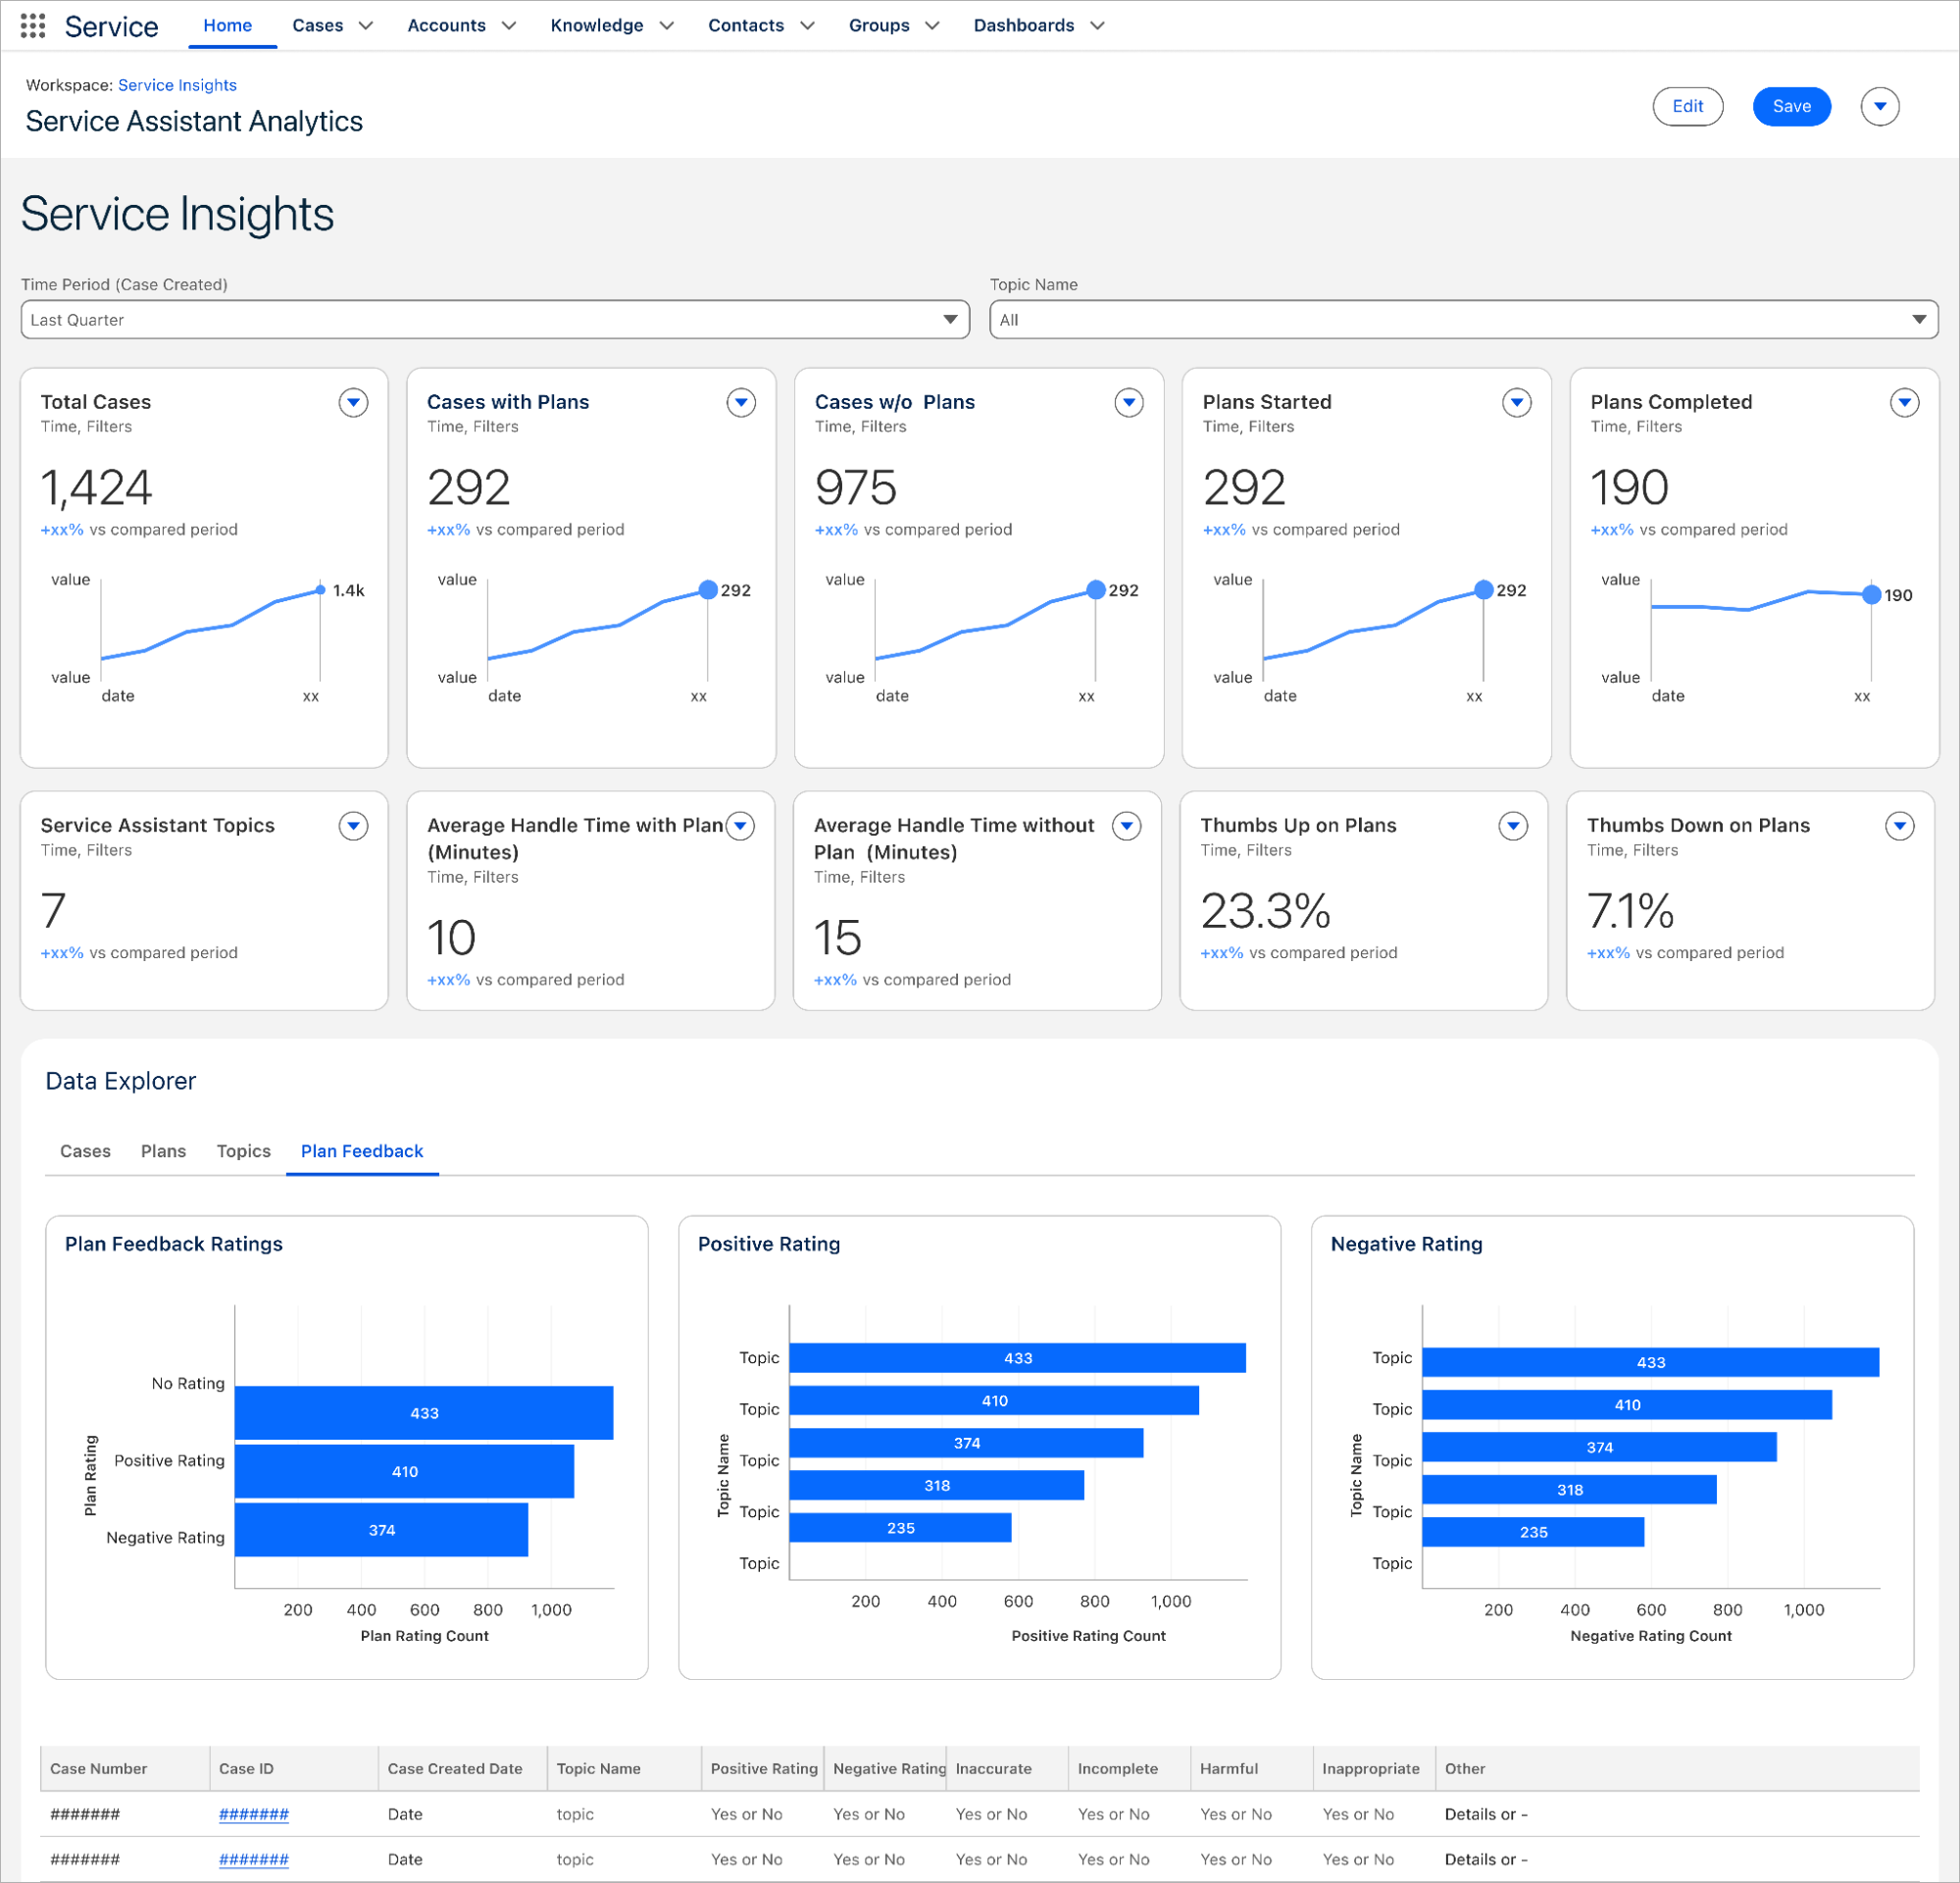Sort by Inaccurate column header
The image size is (1960, 1883).
tap(1007, 1770)
